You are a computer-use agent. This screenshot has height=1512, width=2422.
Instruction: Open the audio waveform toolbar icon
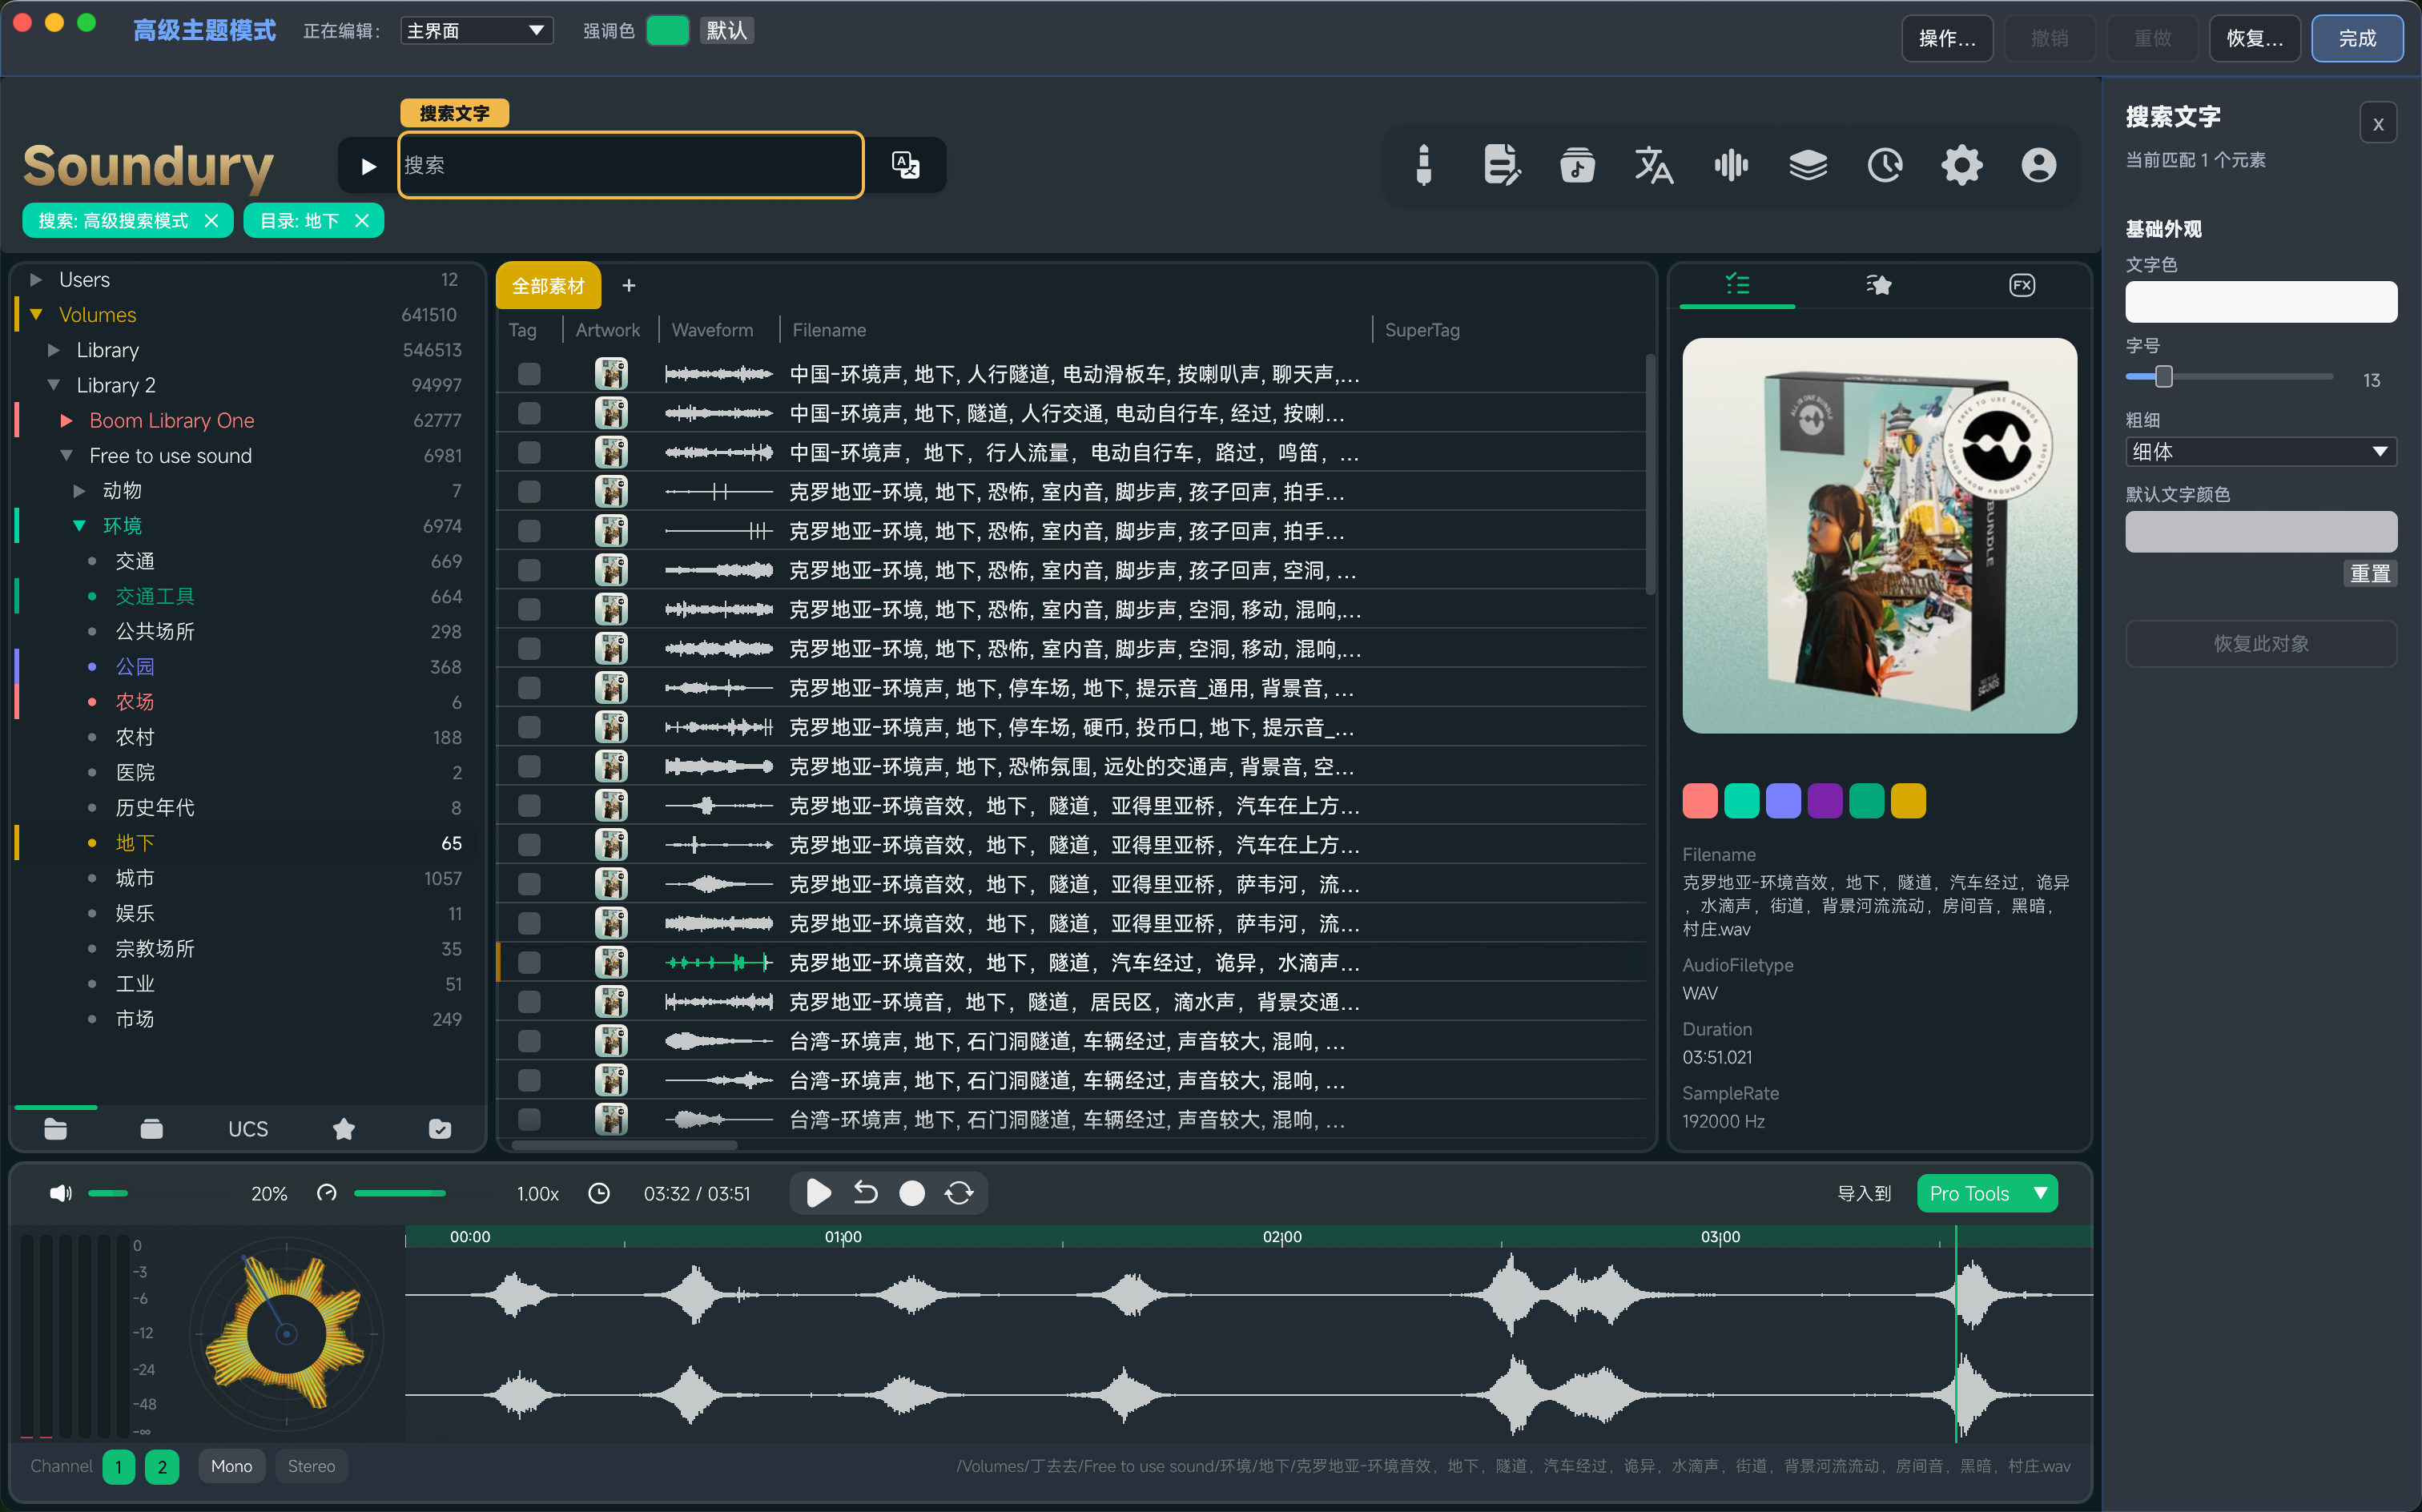pos(1731,165)
